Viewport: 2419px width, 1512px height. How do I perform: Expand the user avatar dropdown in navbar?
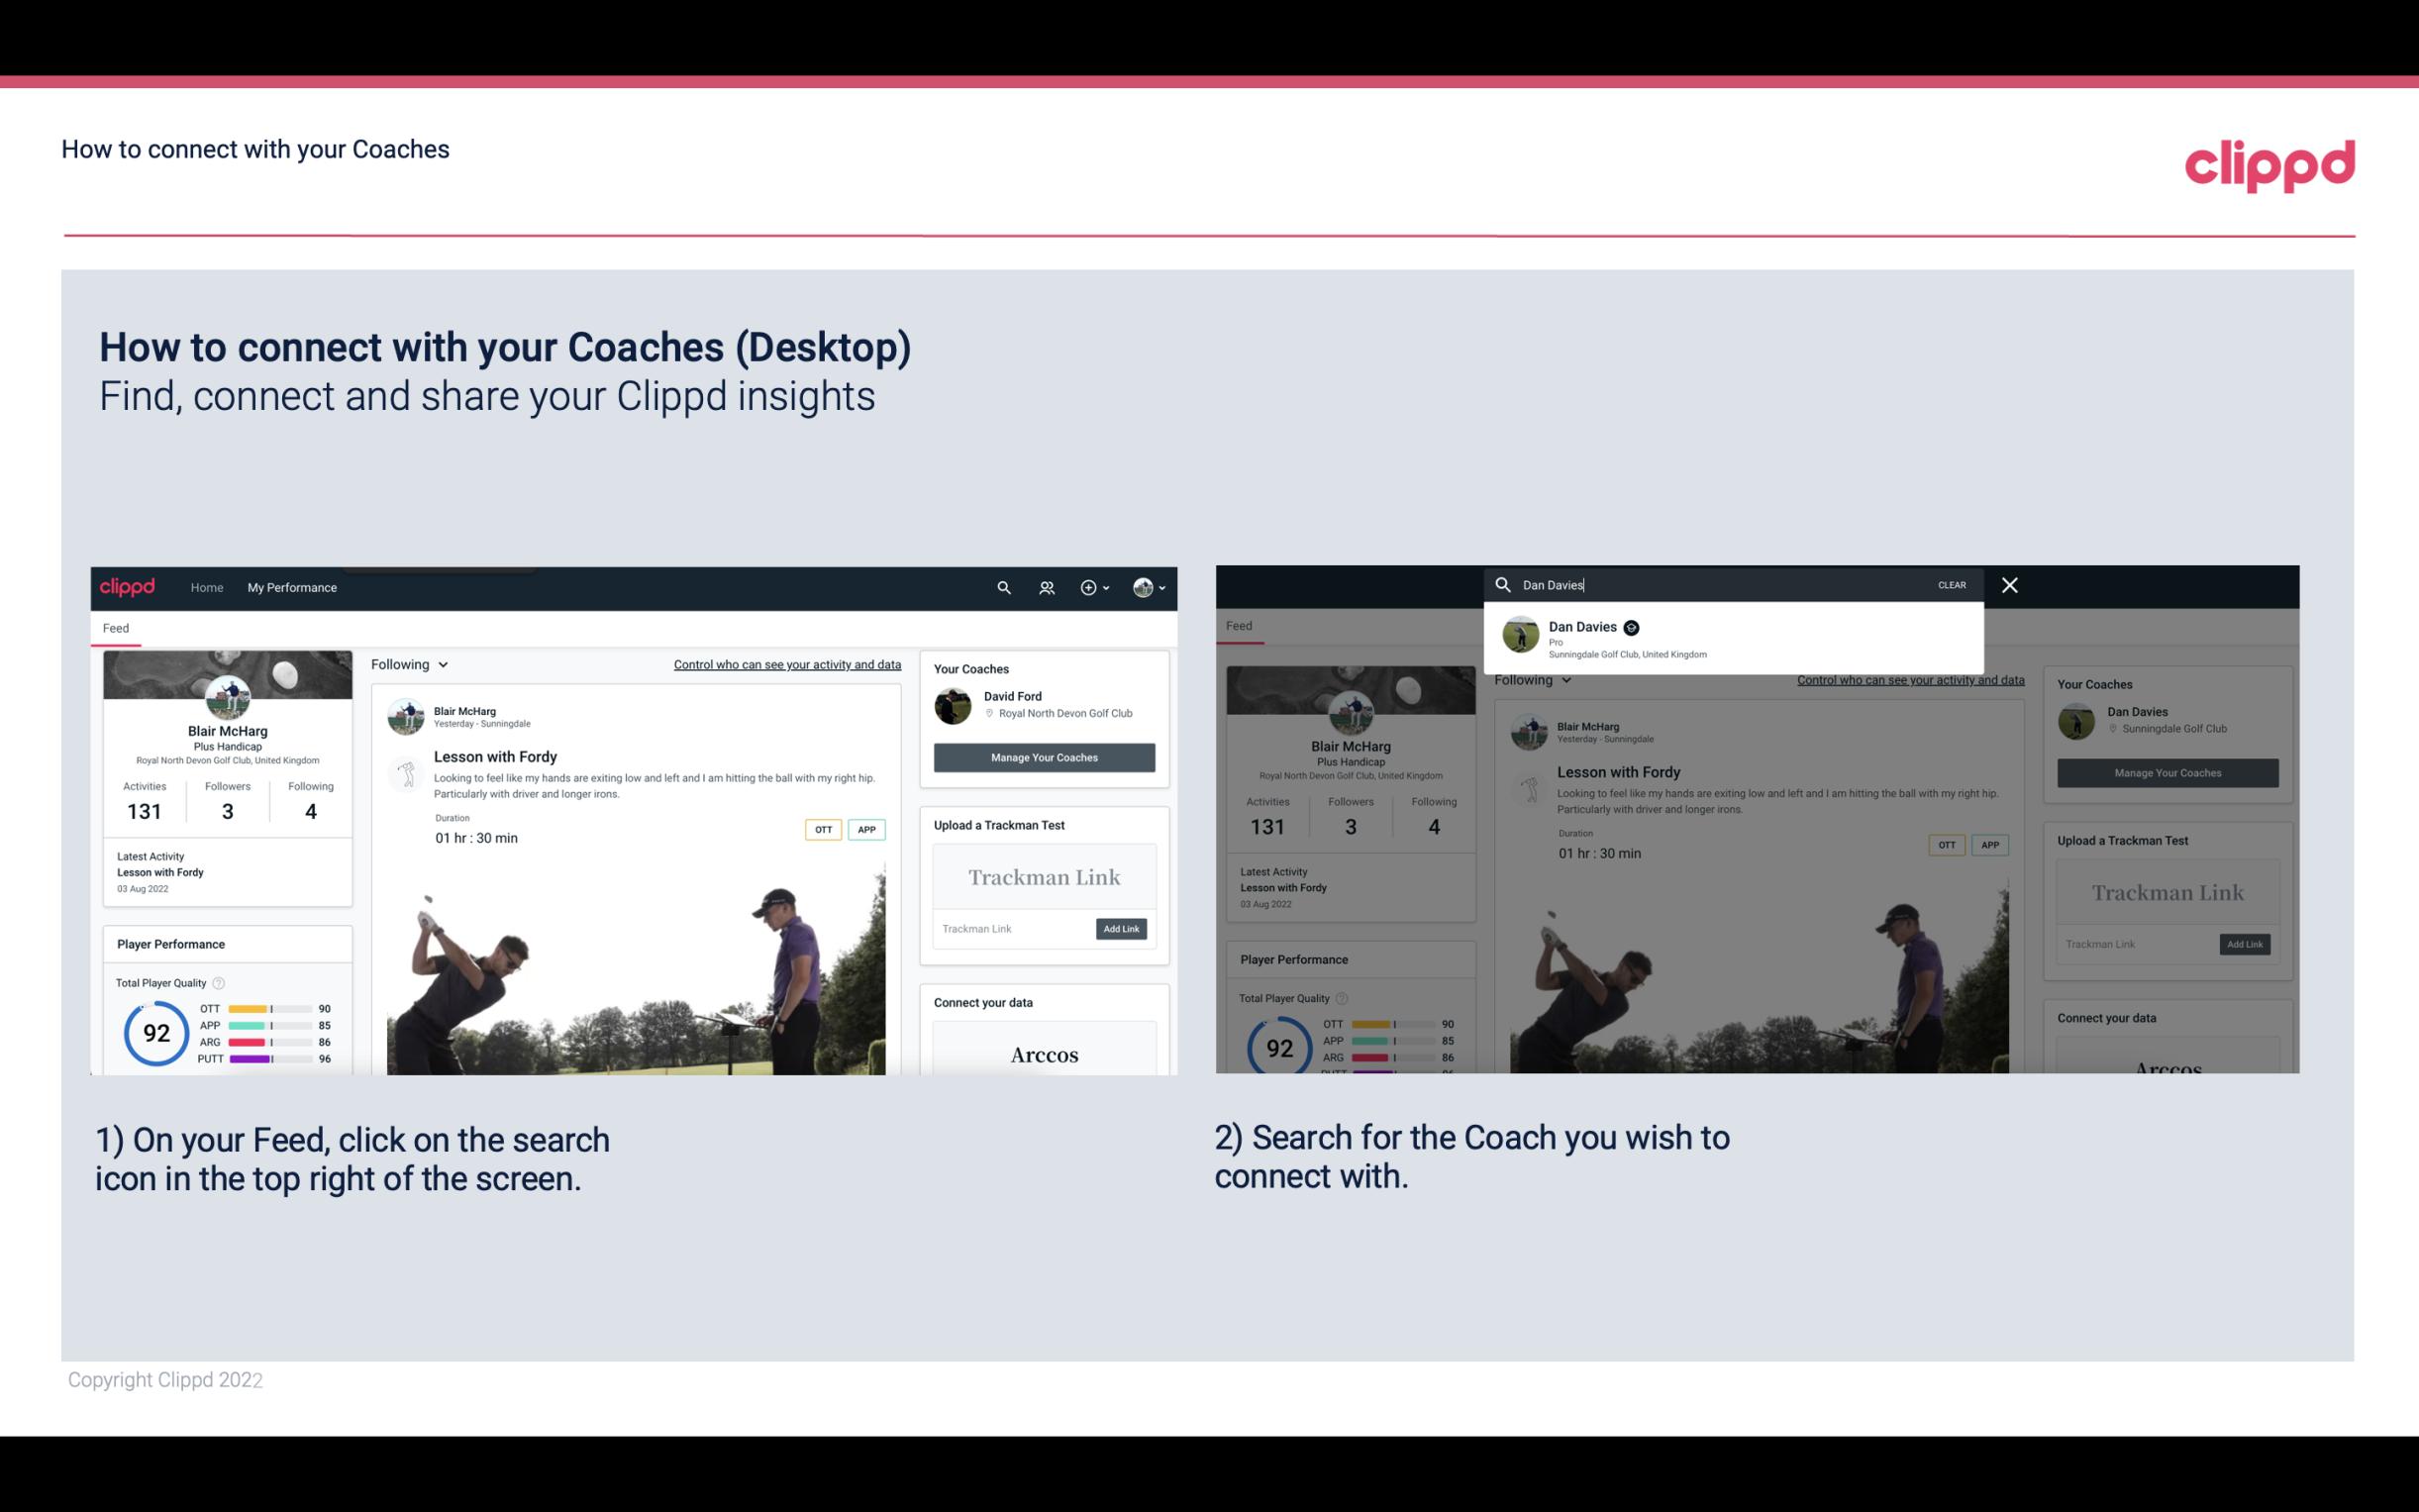click(1150, 587)
